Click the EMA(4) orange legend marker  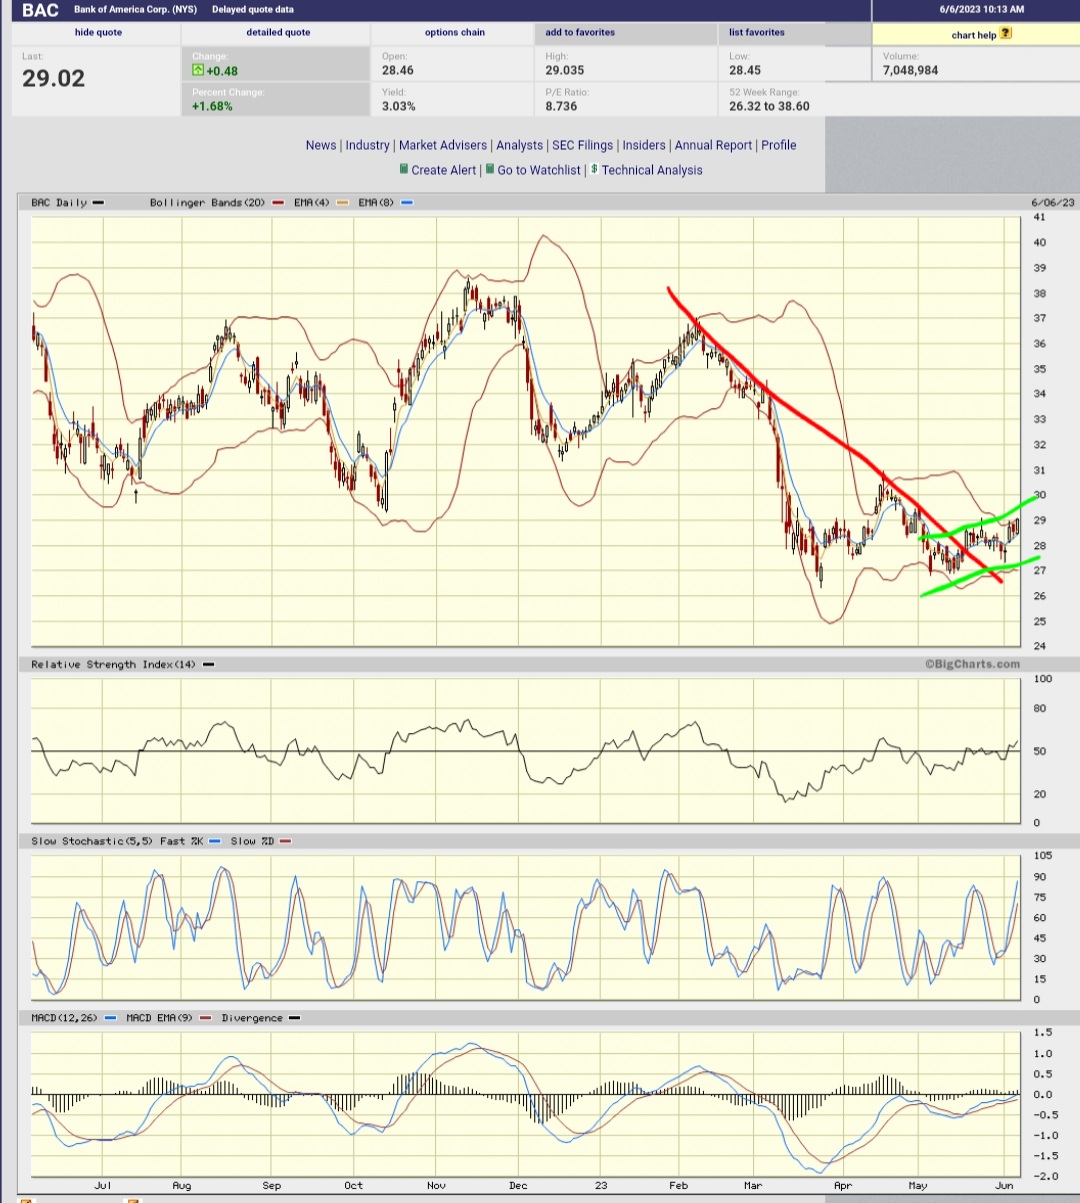[342, 203]
